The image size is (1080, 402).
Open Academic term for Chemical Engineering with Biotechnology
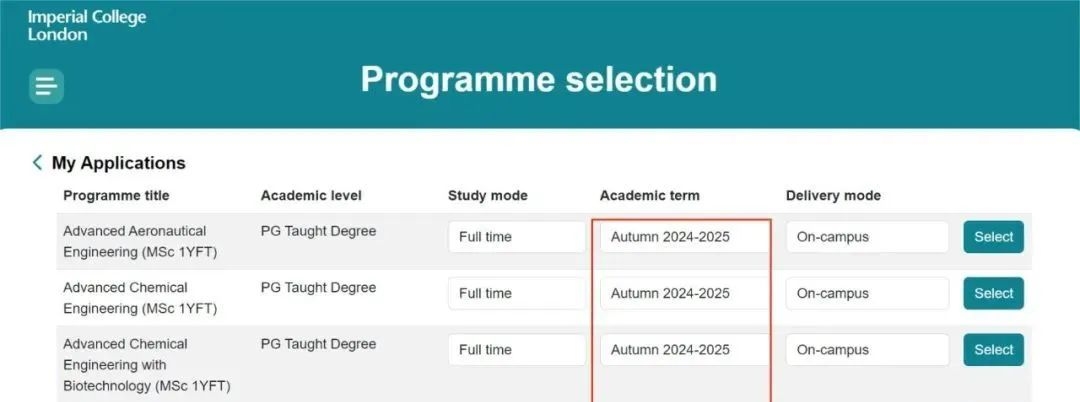click(x=685, y=350)
